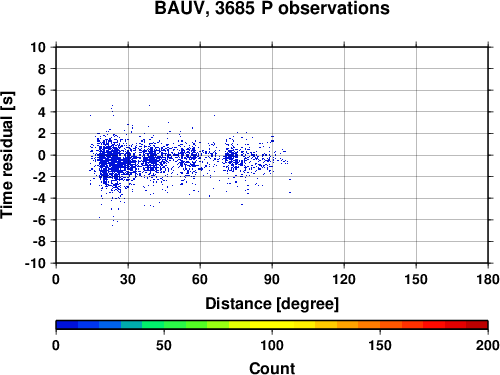Click the colorbar tick label 150
The height and width of the screenshot is (375, 500).
coord(380,345)
